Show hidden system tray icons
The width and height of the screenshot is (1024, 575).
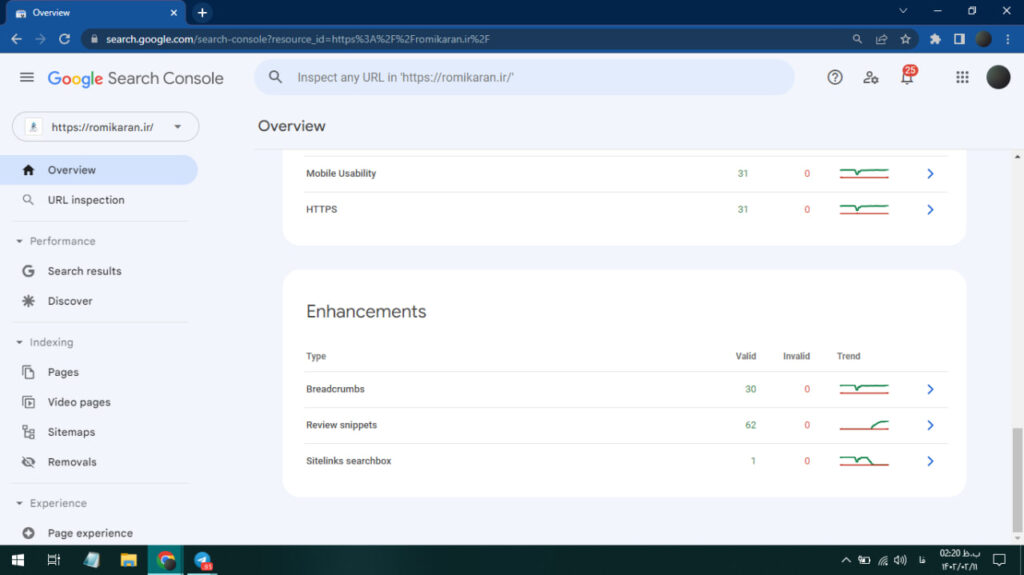tap(846, 560)
